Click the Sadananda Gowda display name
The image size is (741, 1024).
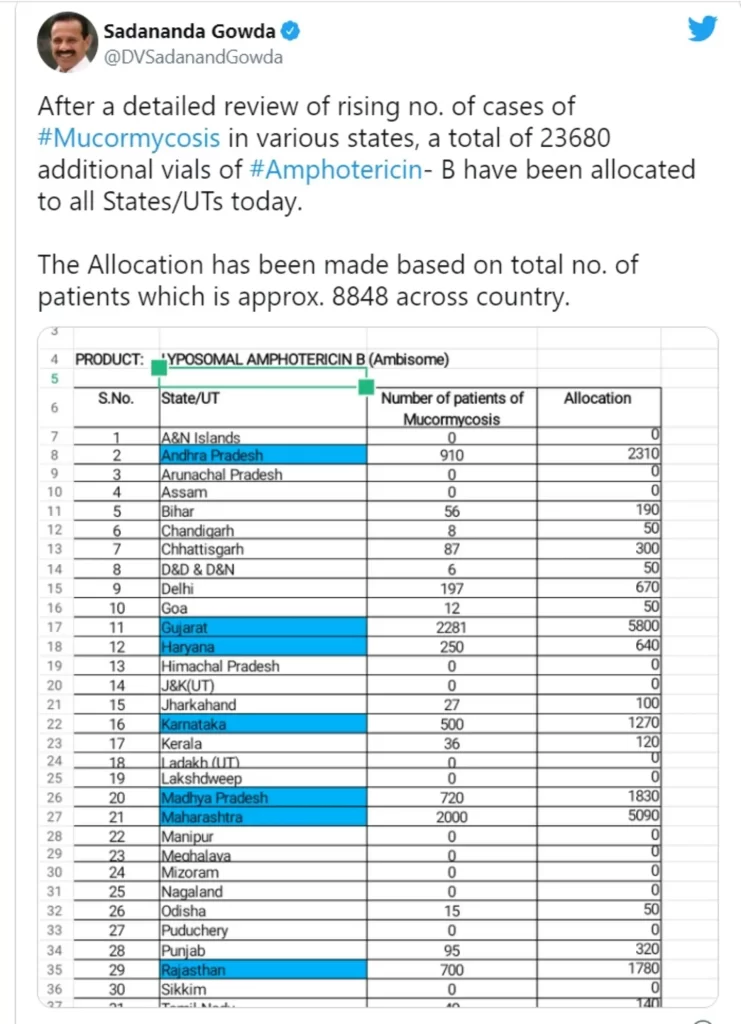pyautogui.click(x=187, y=29)
